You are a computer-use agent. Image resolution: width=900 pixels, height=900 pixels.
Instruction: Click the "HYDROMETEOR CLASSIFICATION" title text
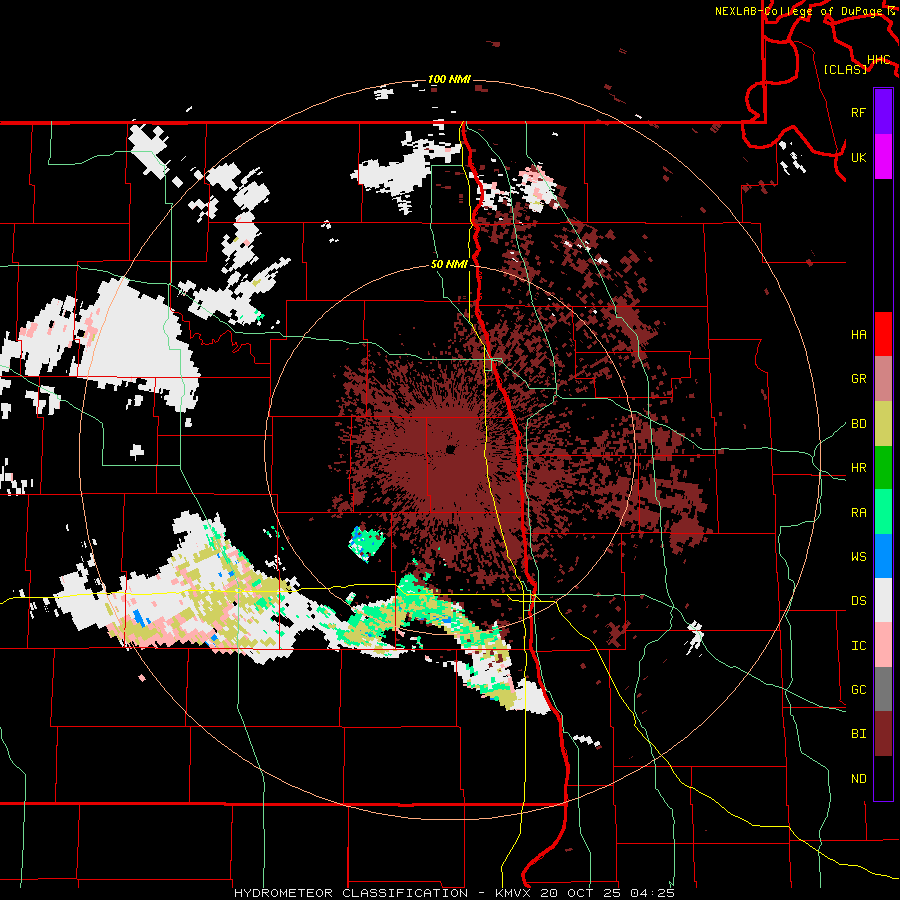pyautogui.click(x=351, y=893)
